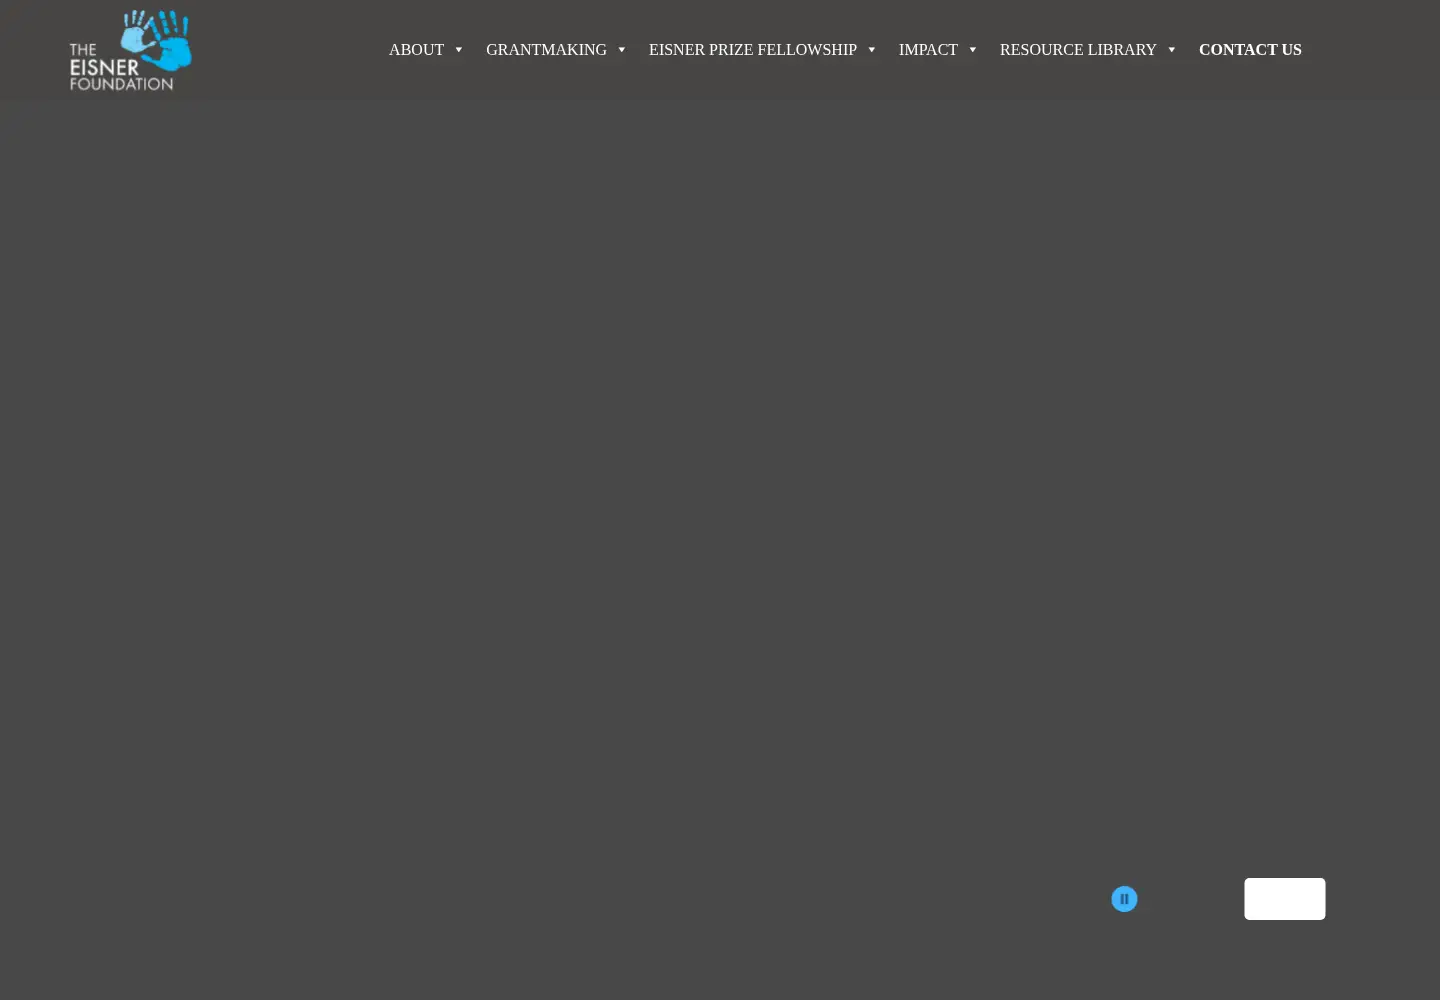Pause the background video with the blue button
Screen dimensions: 1440x1000
1124,899
